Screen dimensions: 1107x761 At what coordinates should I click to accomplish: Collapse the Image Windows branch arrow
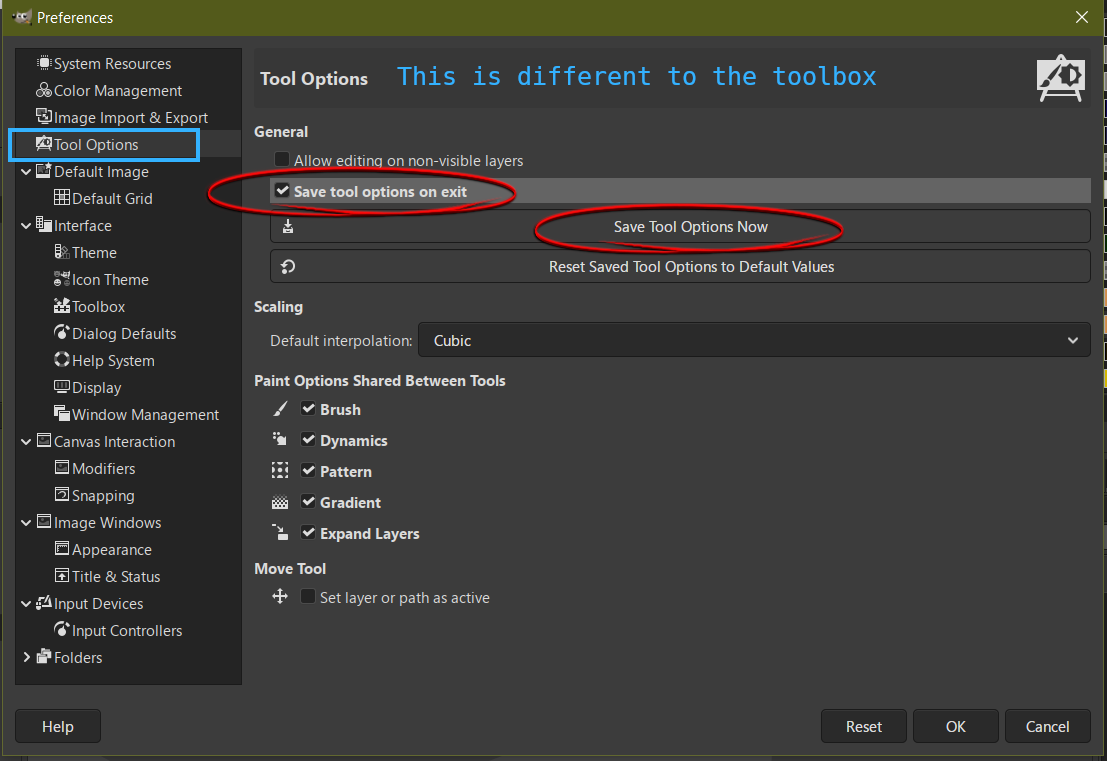click(x=26, y=522)
